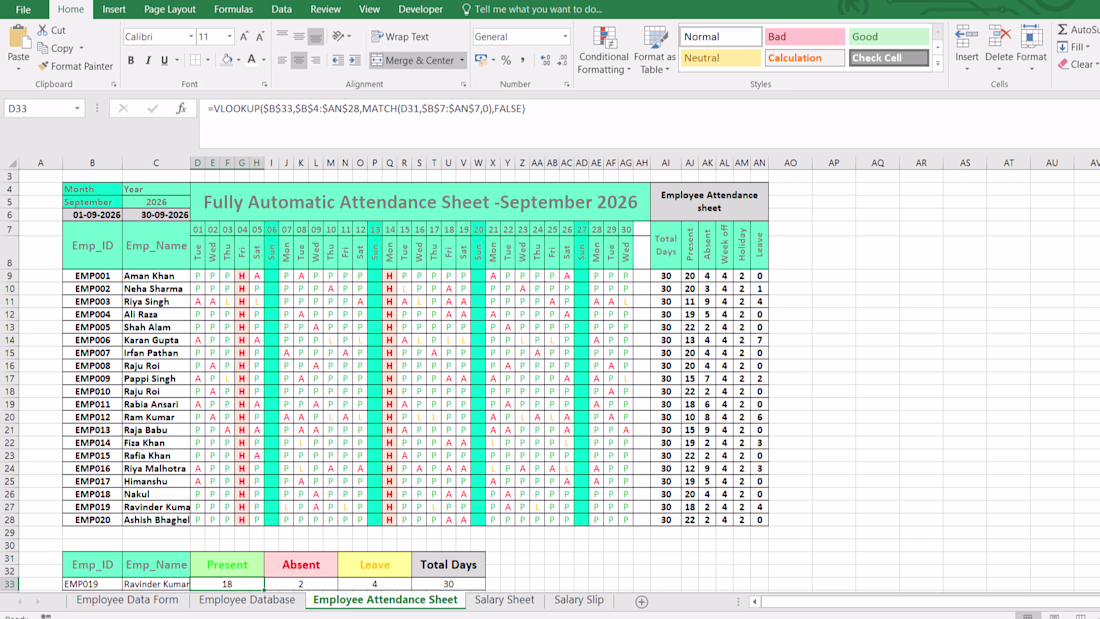Click the Tell me what you want search box
This screenshot has height=619, width=1100.
click(532, 9)
